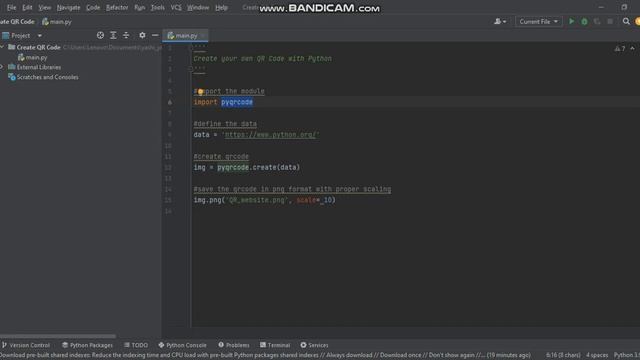Click the warnings count inspection indicator

(x=620, y=49)
